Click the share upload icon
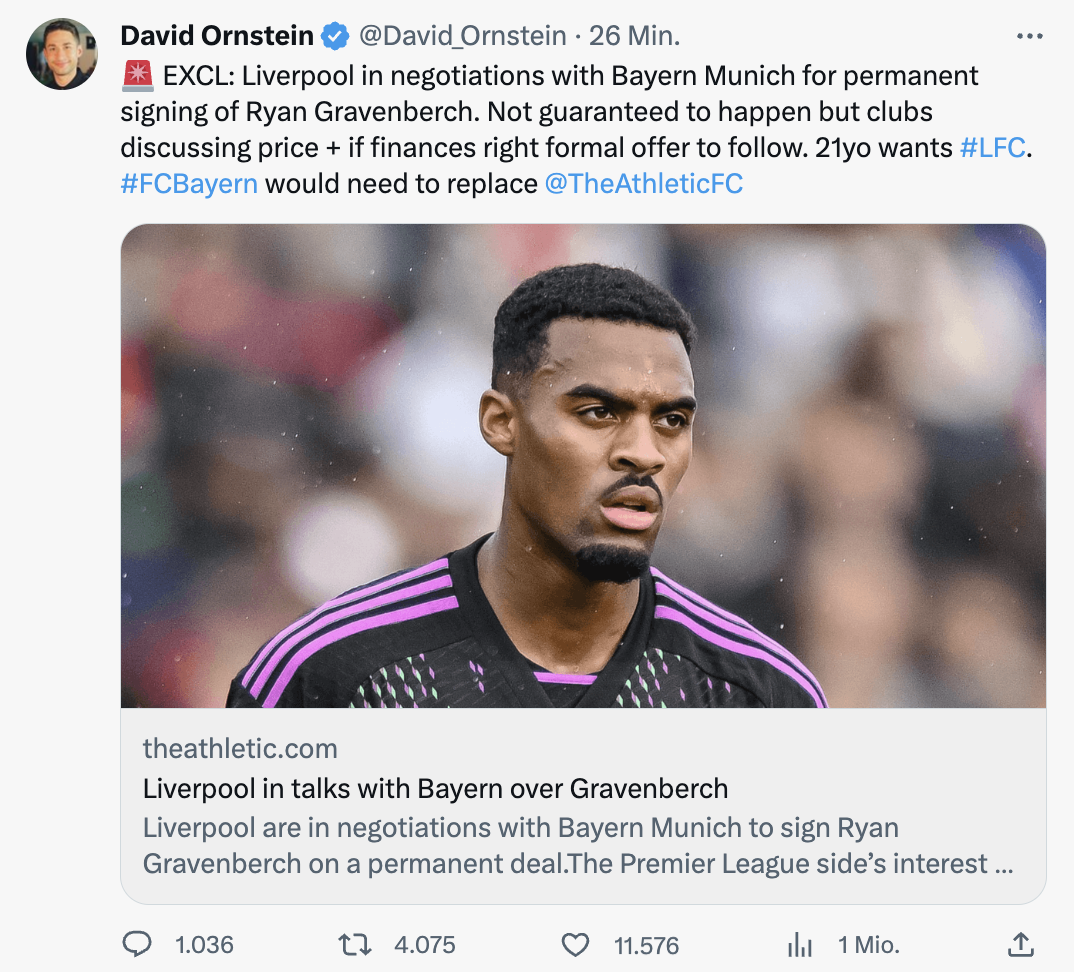Viewport: 1074px width, 972px height. 1019,944
